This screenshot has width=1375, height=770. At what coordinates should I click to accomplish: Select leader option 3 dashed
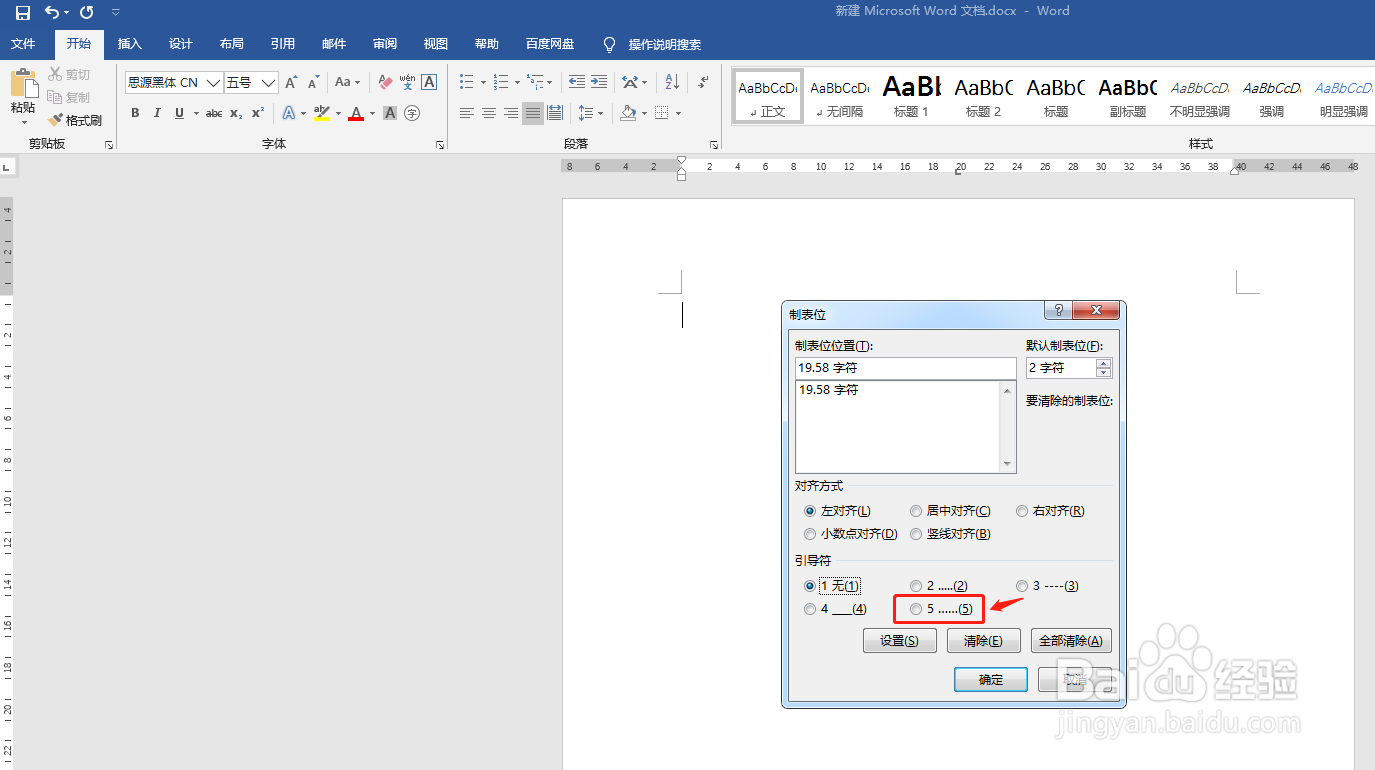coord(1022,586)
